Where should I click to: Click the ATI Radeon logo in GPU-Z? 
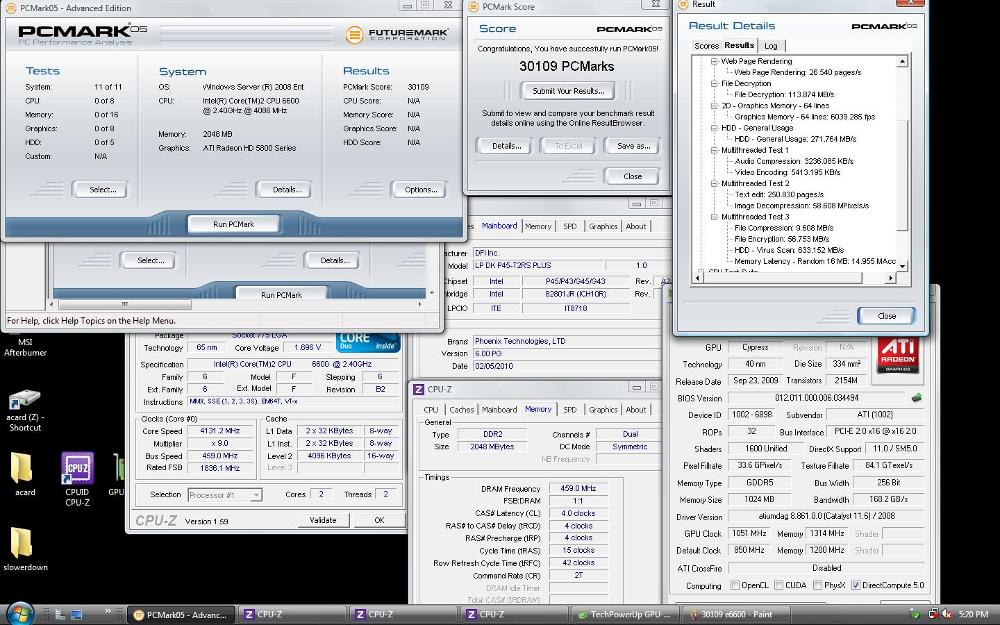pyautogui.click(x=897, y=356)
